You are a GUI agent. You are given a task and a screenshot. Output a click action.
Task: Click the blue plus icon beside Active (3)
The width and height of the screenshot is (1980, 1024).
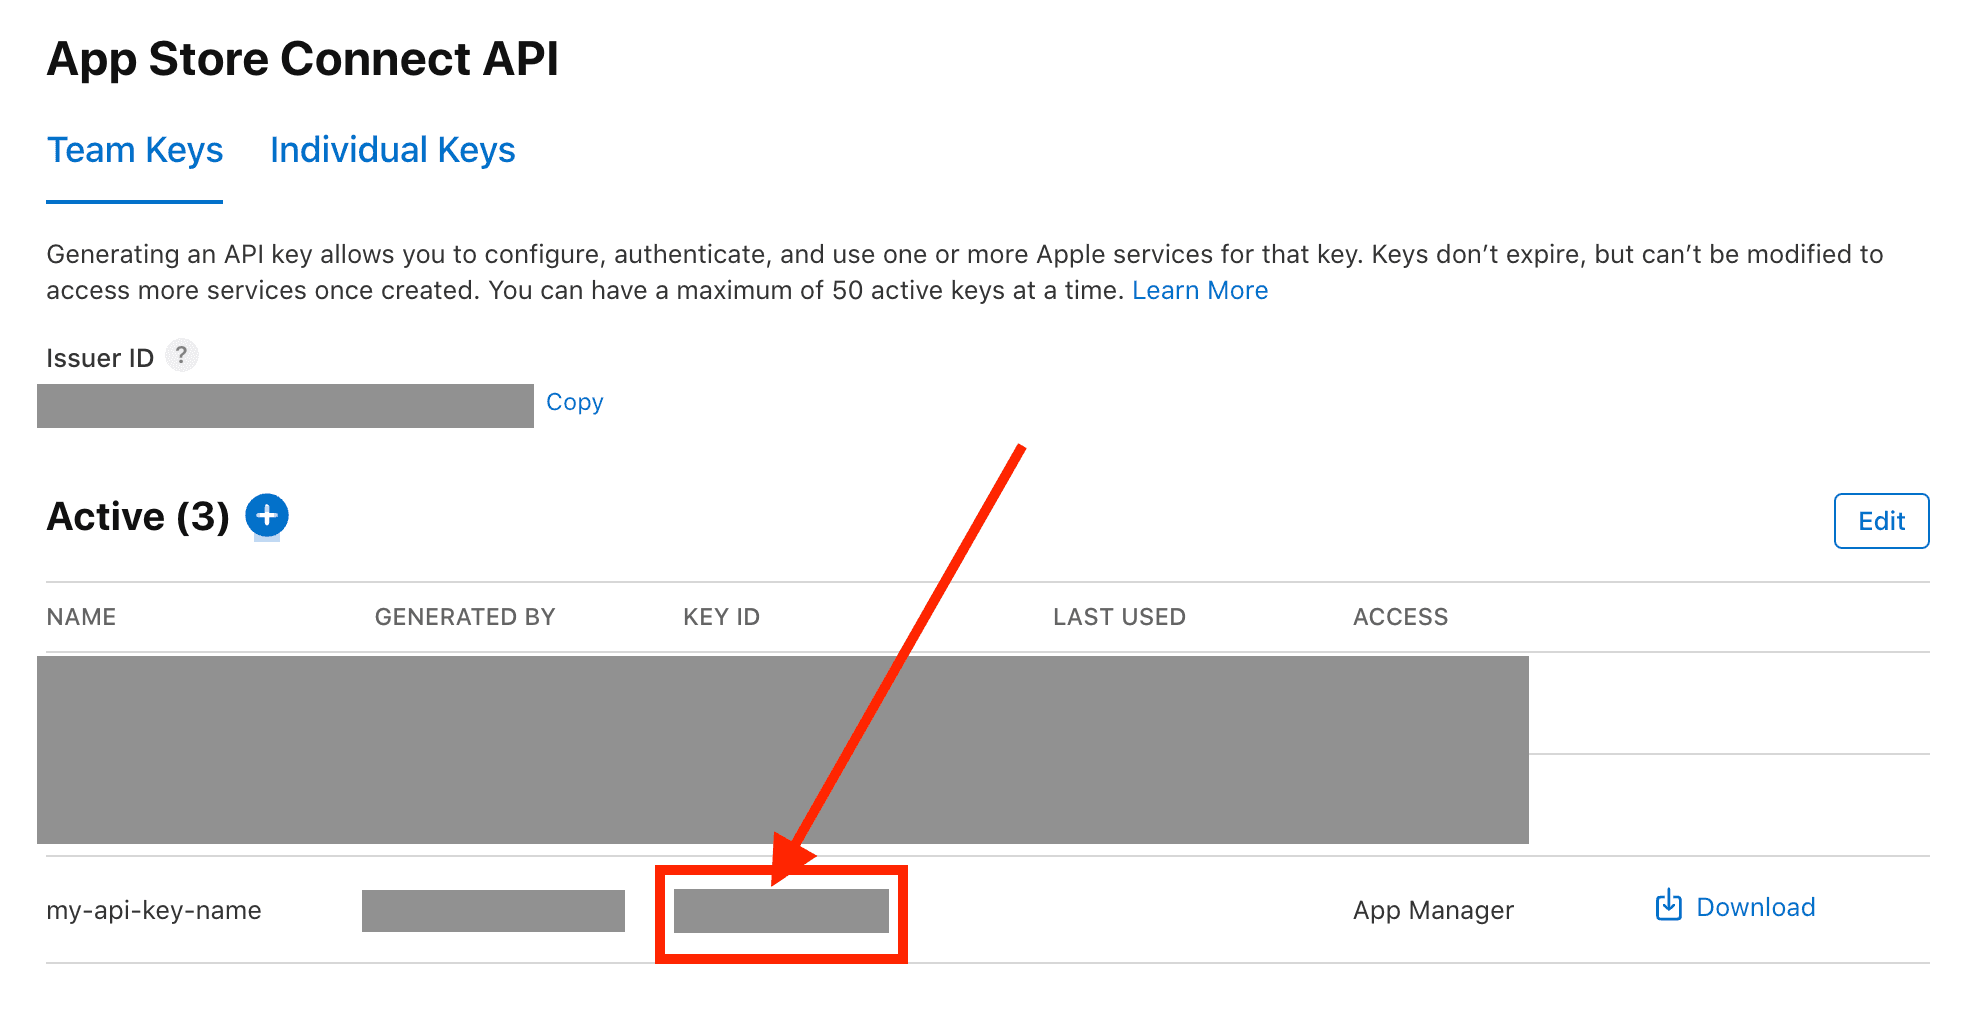(267, 516)
